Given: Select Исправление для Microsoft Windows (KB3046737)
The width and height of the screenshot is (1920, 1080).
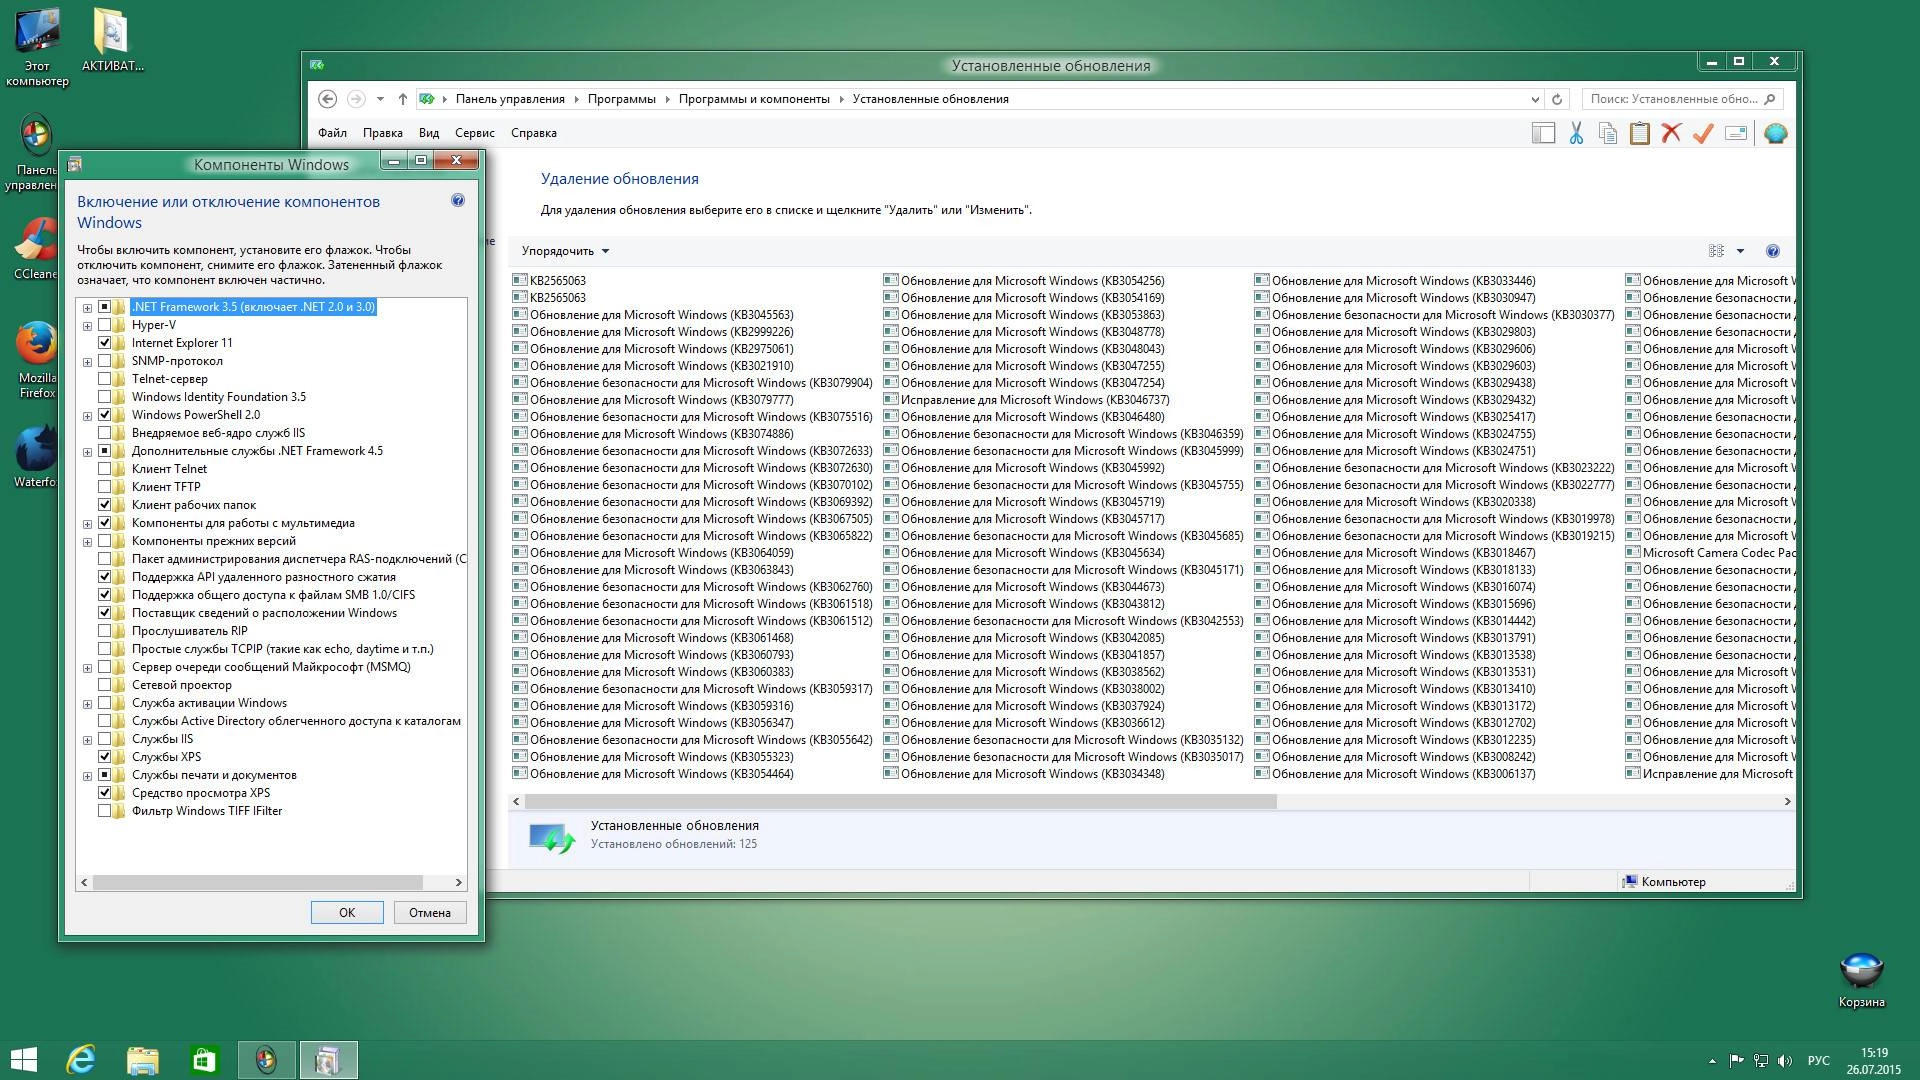Looking at the screenshot, I should coord(1027,400).
